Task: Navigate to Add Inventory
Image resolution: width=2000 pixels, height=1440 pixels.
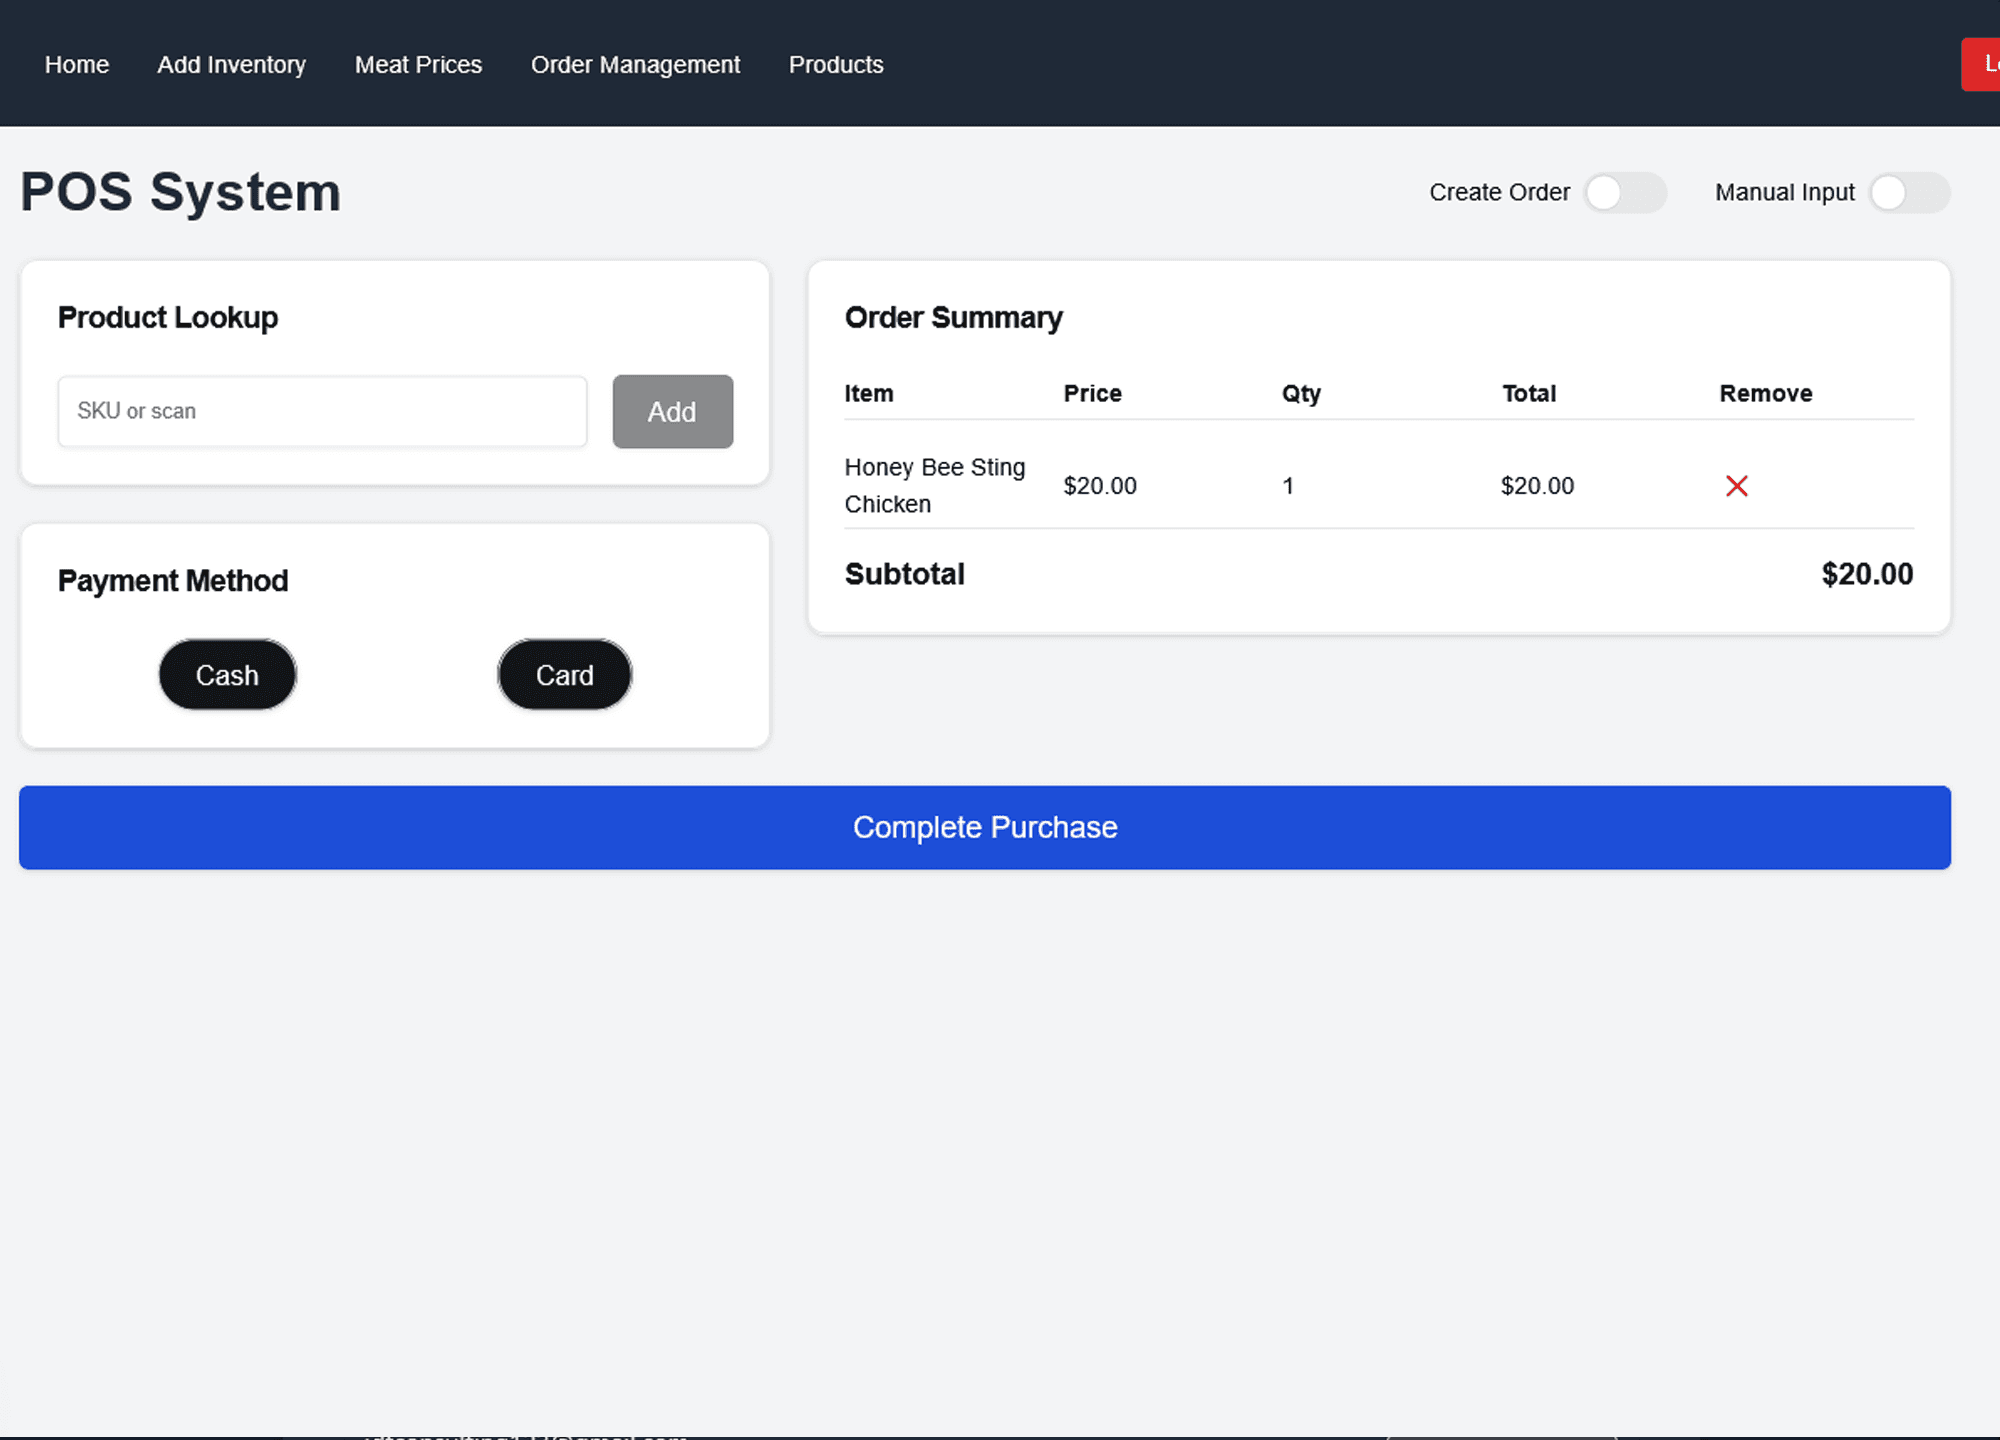Action: click(x=231, y=64)
